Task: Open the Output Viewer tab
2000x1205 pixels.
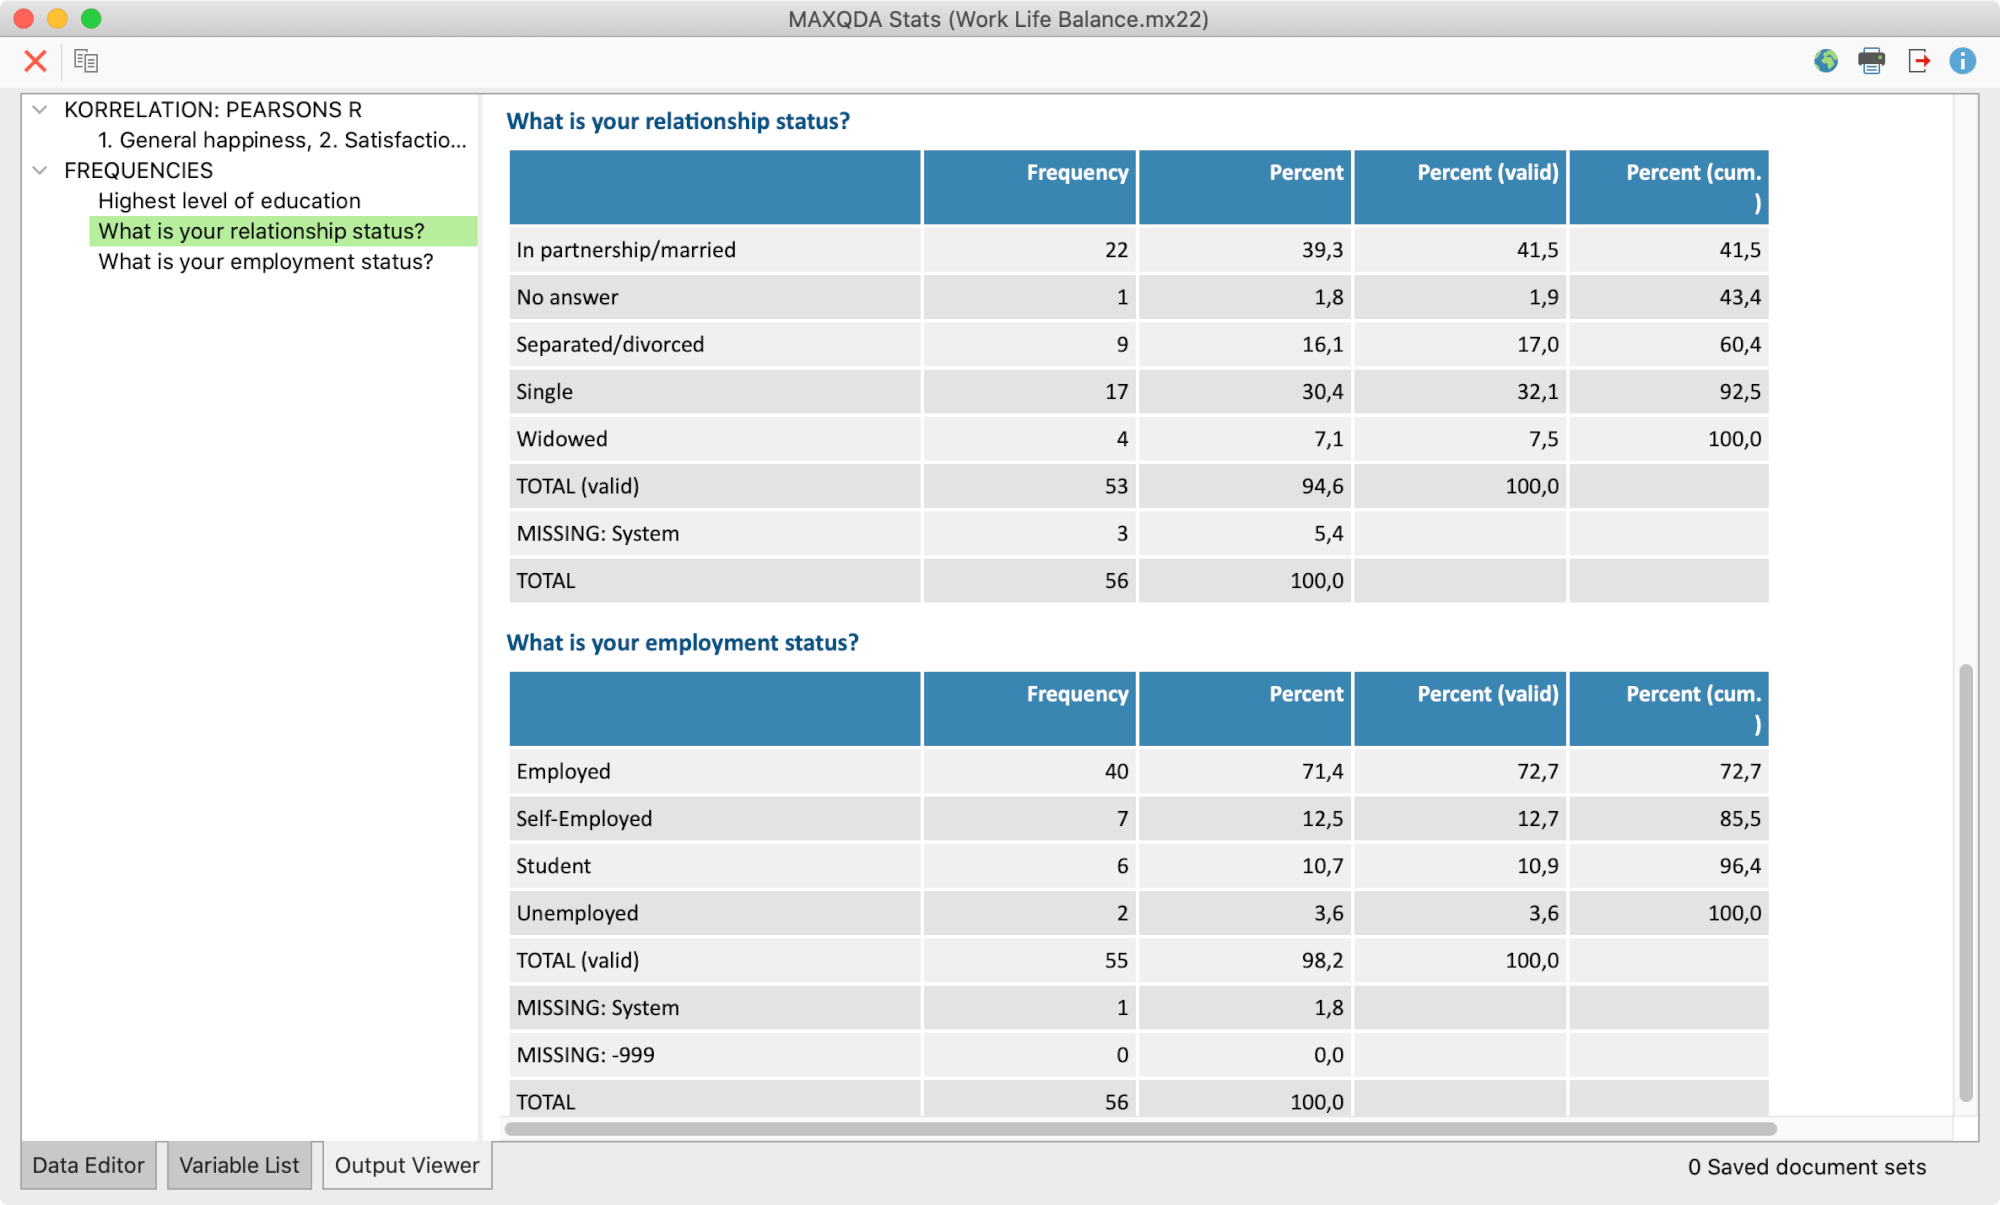Action: pyautogui.click(x=406, y=1165)
